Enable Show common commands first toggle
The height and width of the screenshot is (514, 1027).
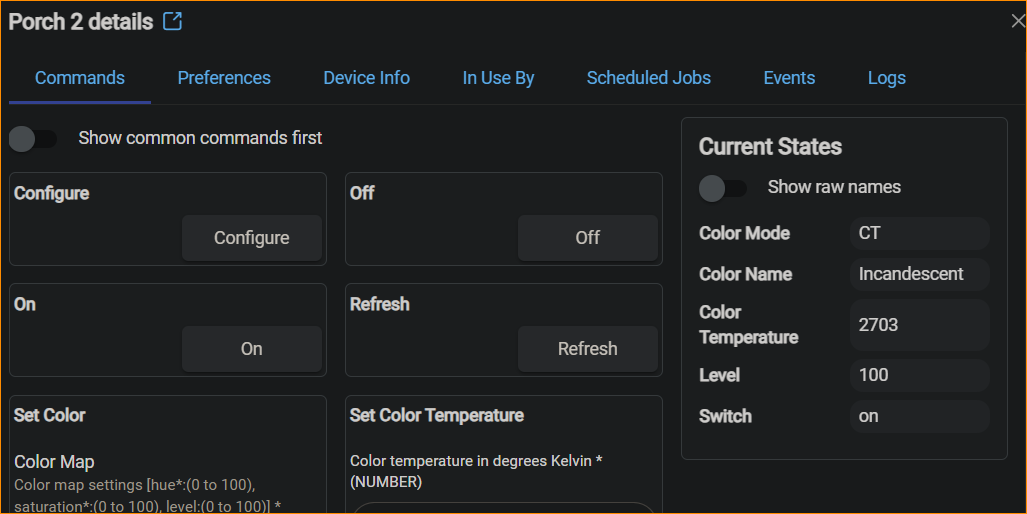point(33,138)
